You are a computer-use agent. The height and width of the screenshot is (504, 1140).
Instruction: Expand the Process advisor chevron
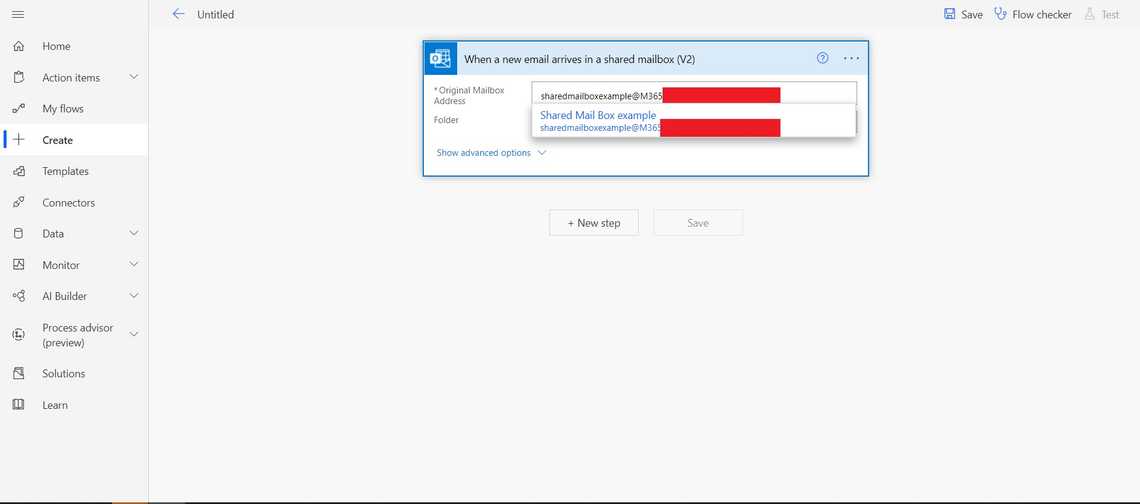click(134, 334)
